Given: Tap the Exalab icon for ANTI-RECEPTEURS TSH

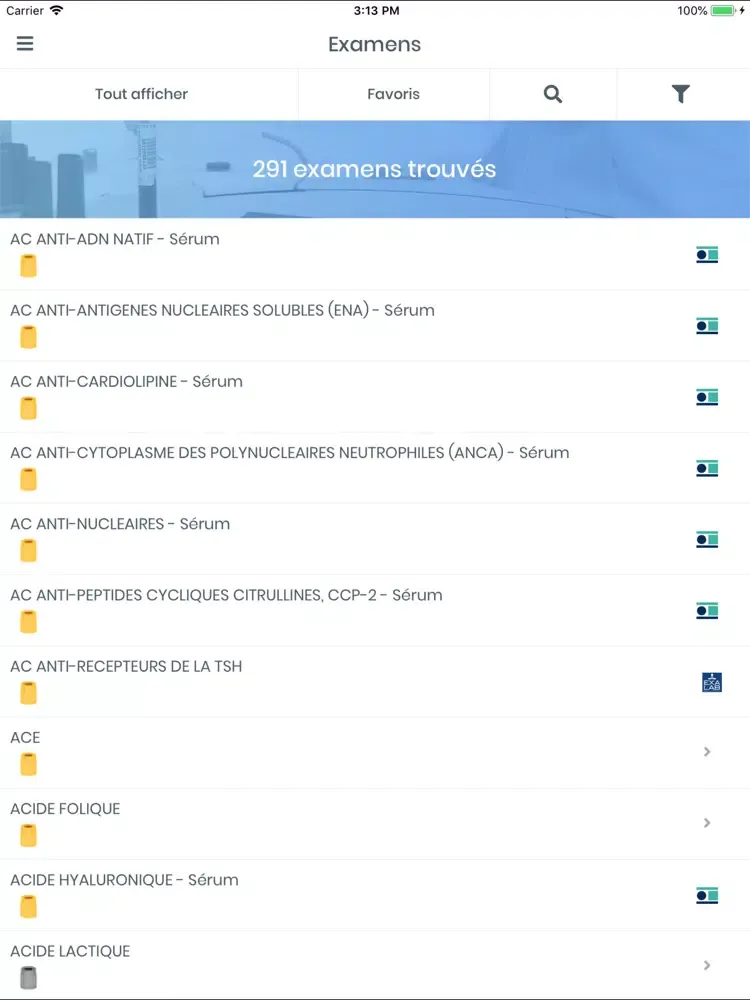Looking at the screenshot, I should [x=711, y=683].
